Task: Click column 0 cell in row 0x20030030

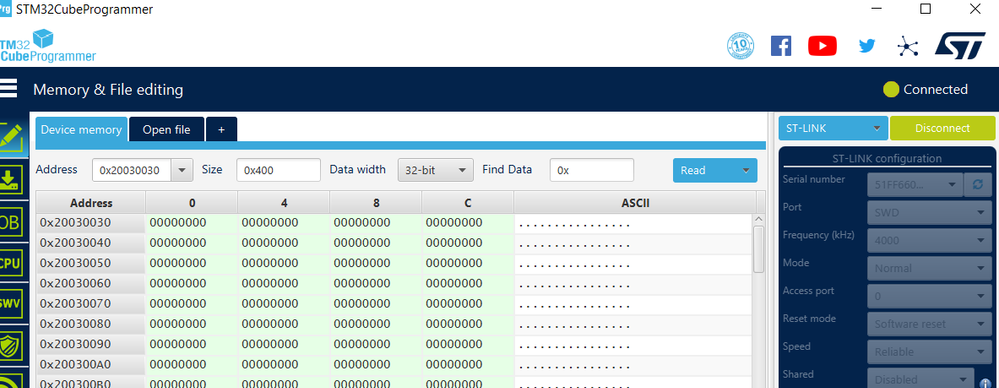Action: (x=192, y=223)
